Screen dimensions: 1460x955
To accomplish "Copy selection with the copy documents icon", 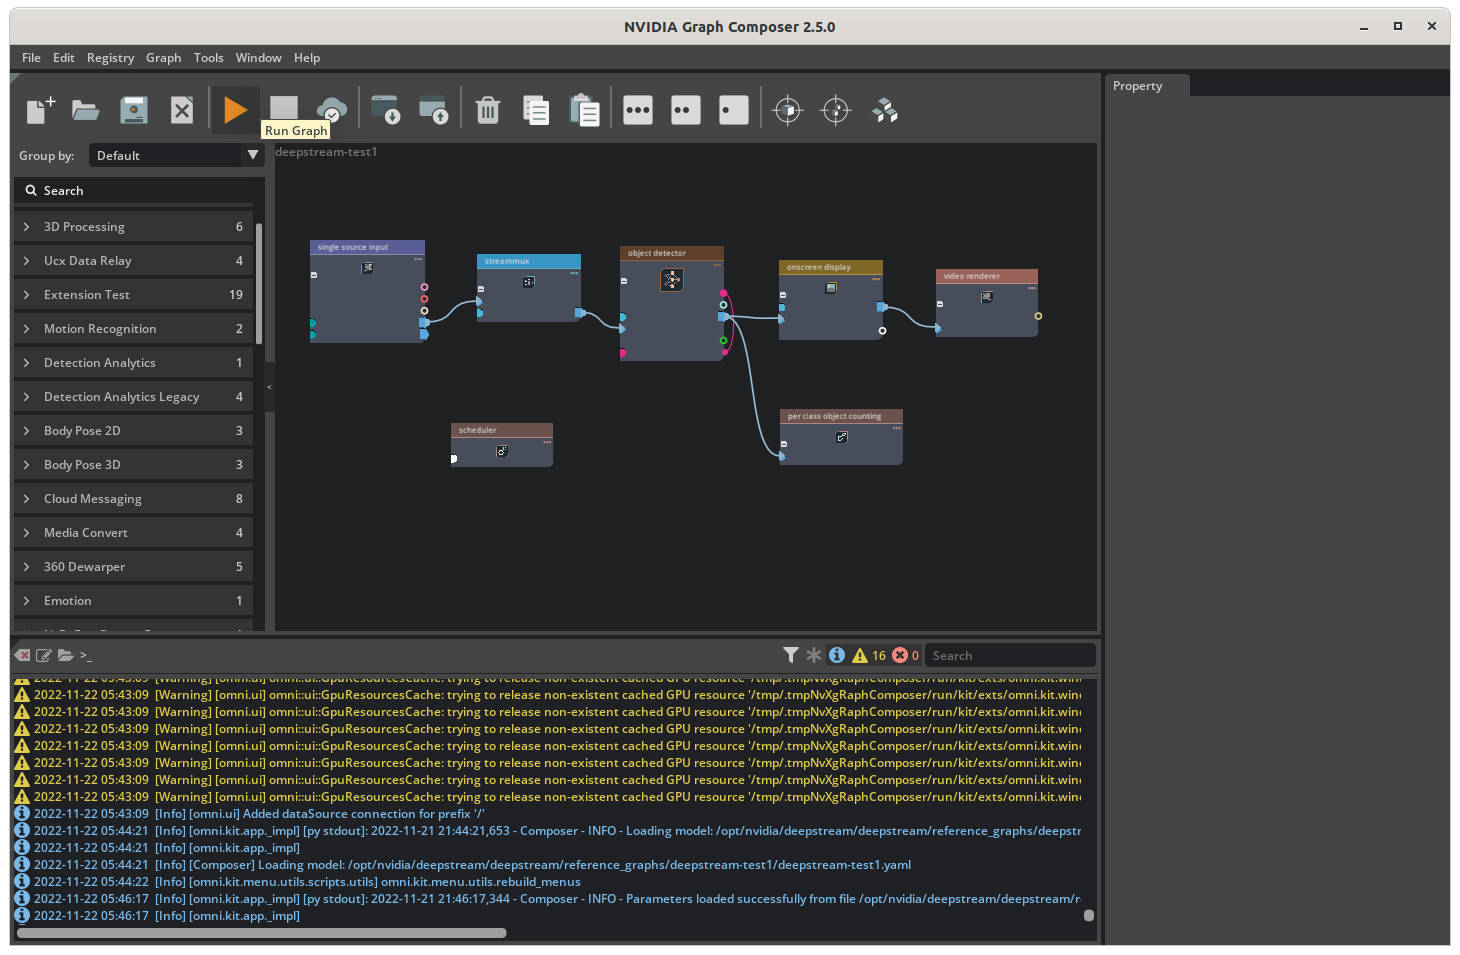I will pyautogui.click(x=536, y=110).
